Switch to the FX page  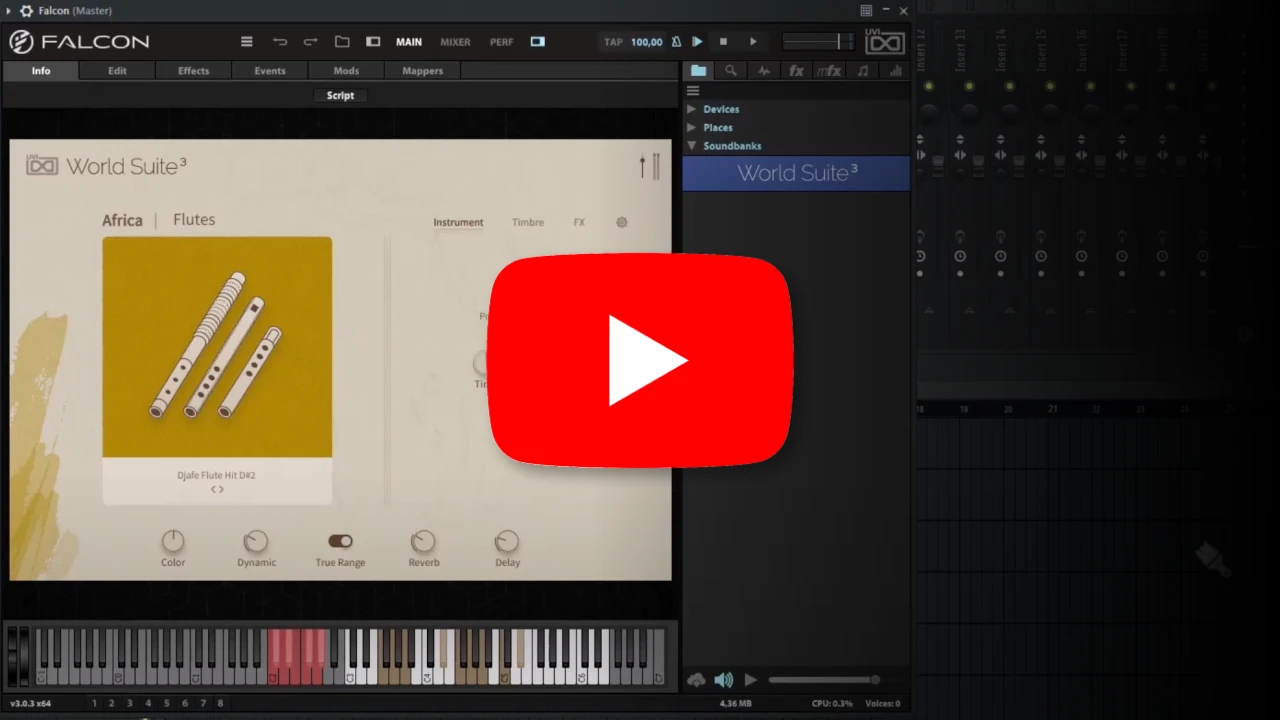click(579, 222)
